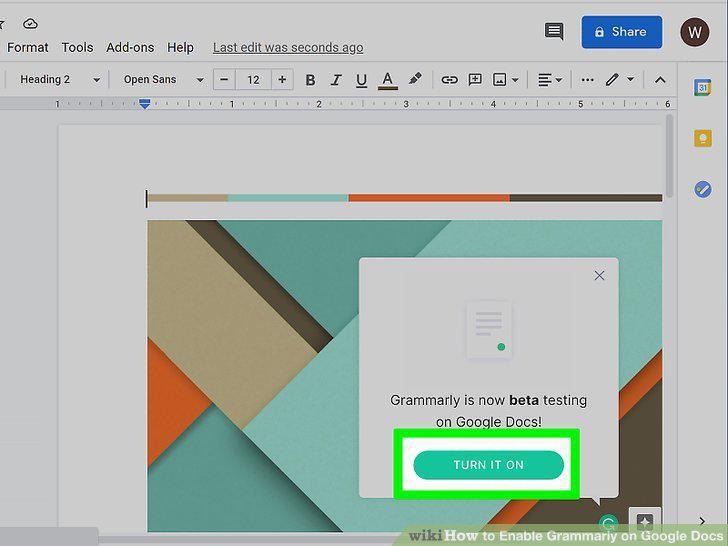This screenshot has width=728, height=546.
Task: Click the insert image icon
Action: 499,80
